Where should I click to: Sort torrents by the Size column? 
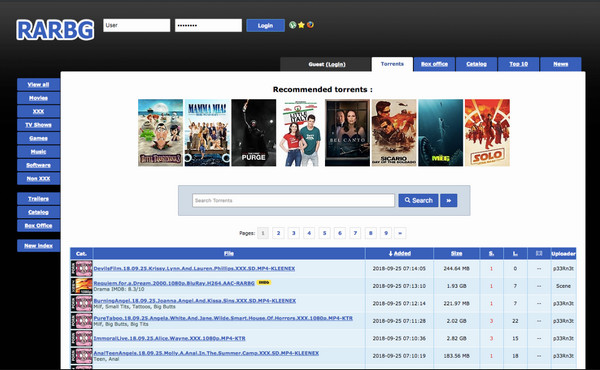click(456, 253)
